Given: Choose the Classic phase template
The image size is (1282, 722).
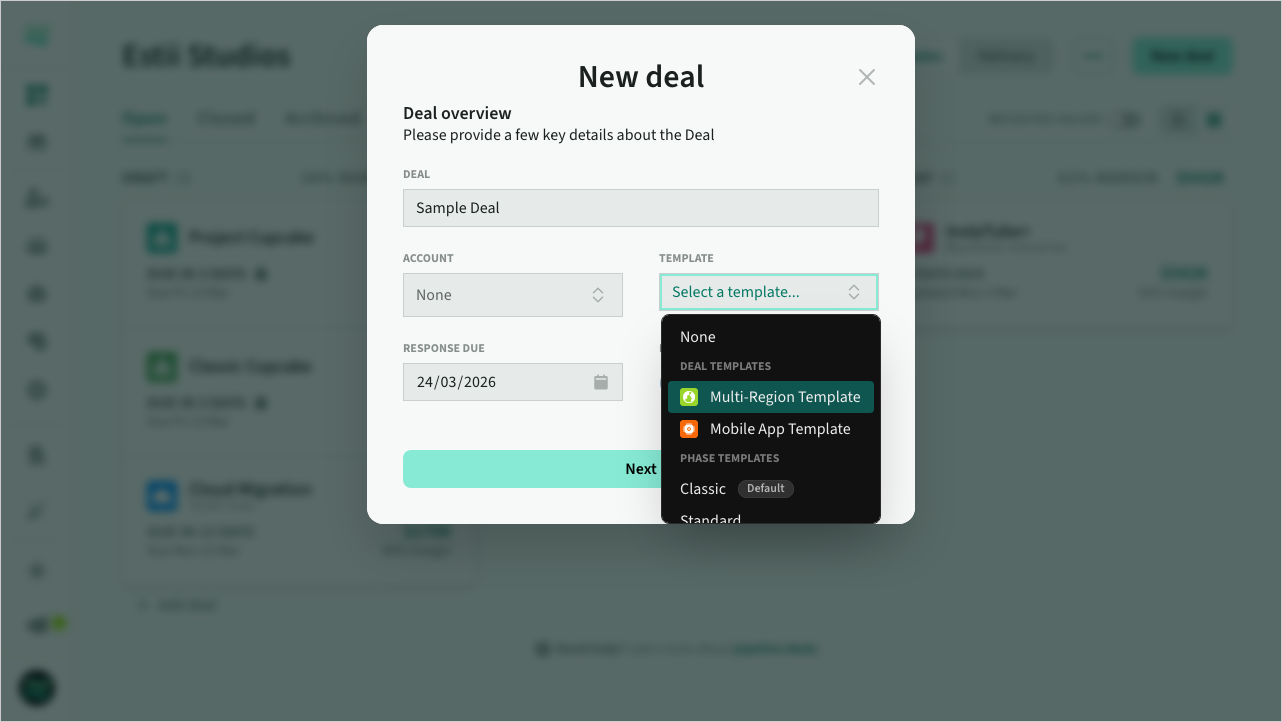Looking at the screenshot, I should pyautogui.click(x=703, y=489).
